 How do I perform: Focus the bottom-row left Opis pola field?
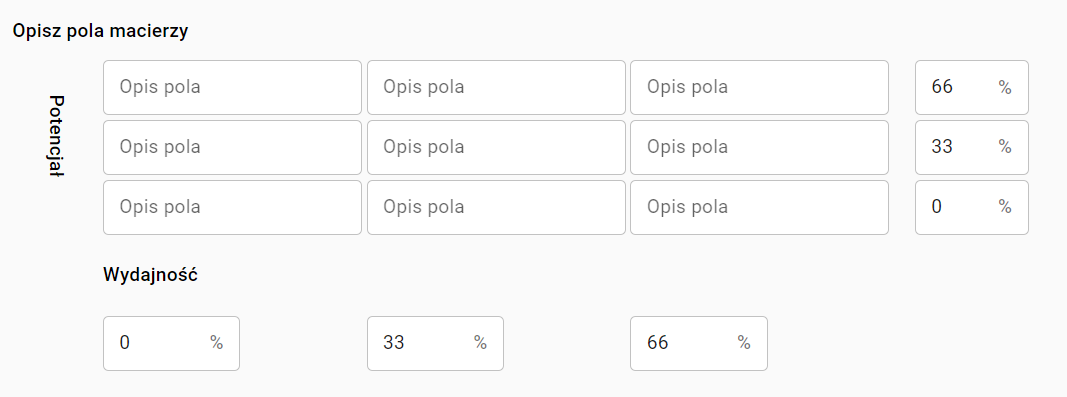point(232,207)
